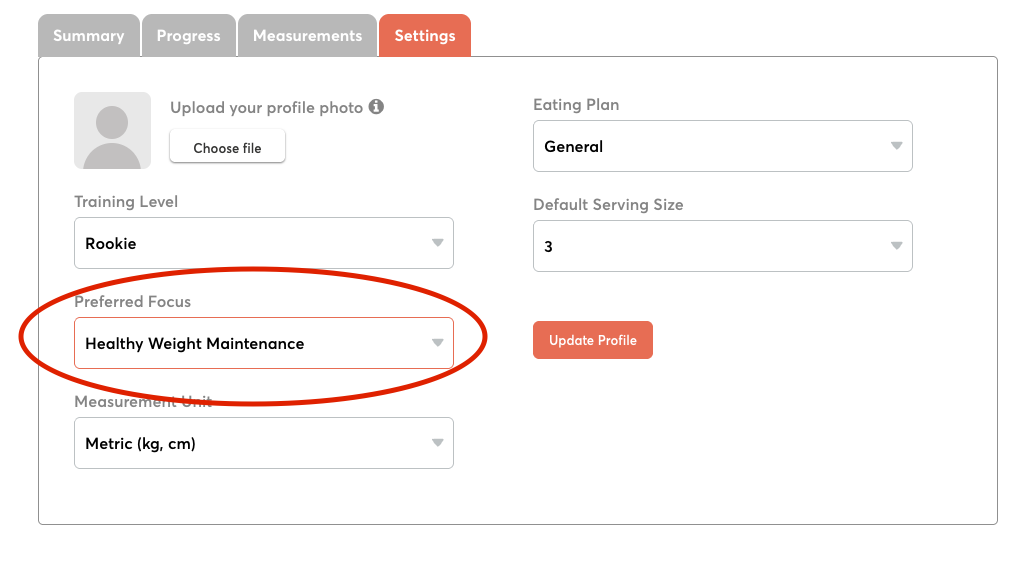This screenshot has height=564, width=1035.
Task: Open the Eating Plan dropdown set to General
Action: coord(722,146)
